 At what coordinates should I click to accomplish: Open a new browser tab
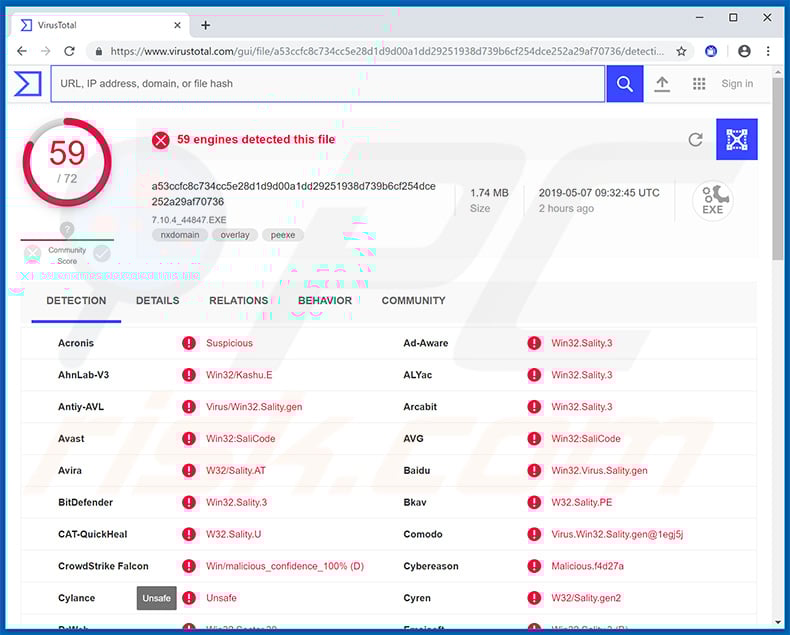(206, 25)
